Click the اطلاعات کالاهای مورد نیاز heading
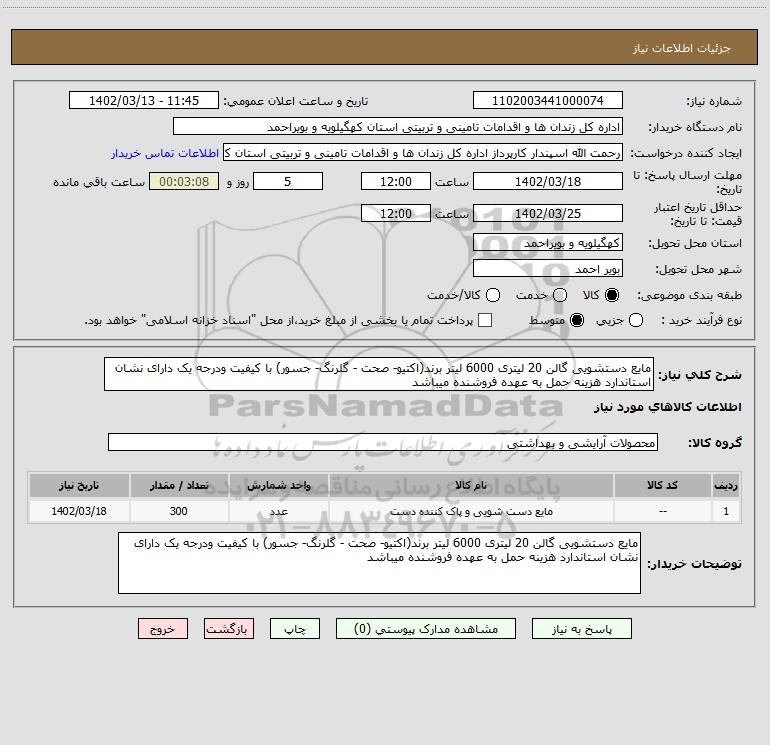 [x=668, y=408]
